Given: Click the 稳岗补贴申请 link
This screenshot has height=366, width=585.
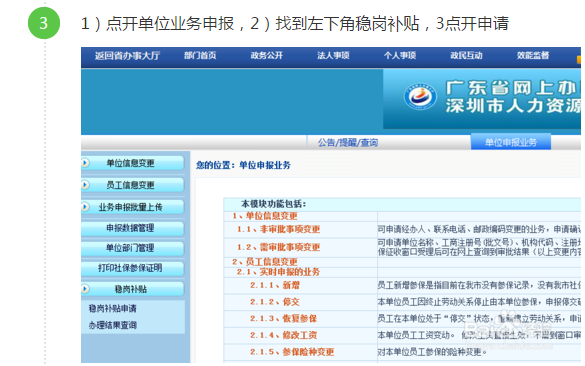Looking at the screenshot, I should (x=112, y=309).
